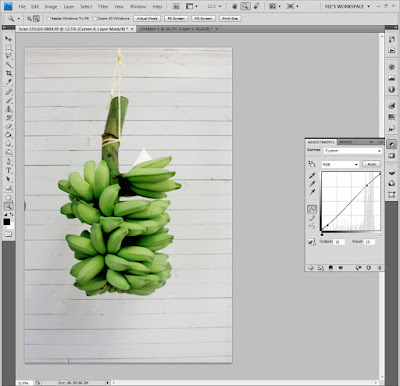Delete the adjustment layer via trash icon

[x=379, y=268]
